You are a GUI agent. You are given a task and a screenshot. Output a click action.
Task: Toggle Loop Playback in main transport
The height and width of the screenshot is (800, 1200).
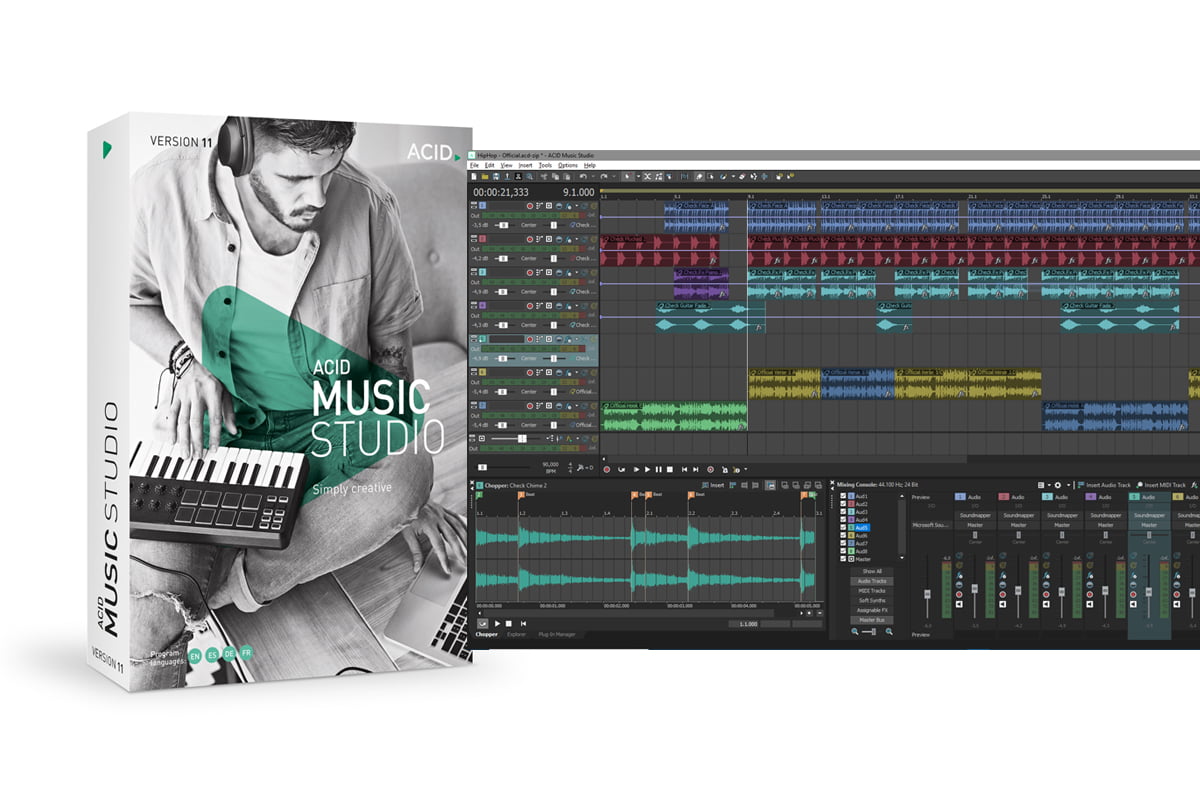click(622, 469)
